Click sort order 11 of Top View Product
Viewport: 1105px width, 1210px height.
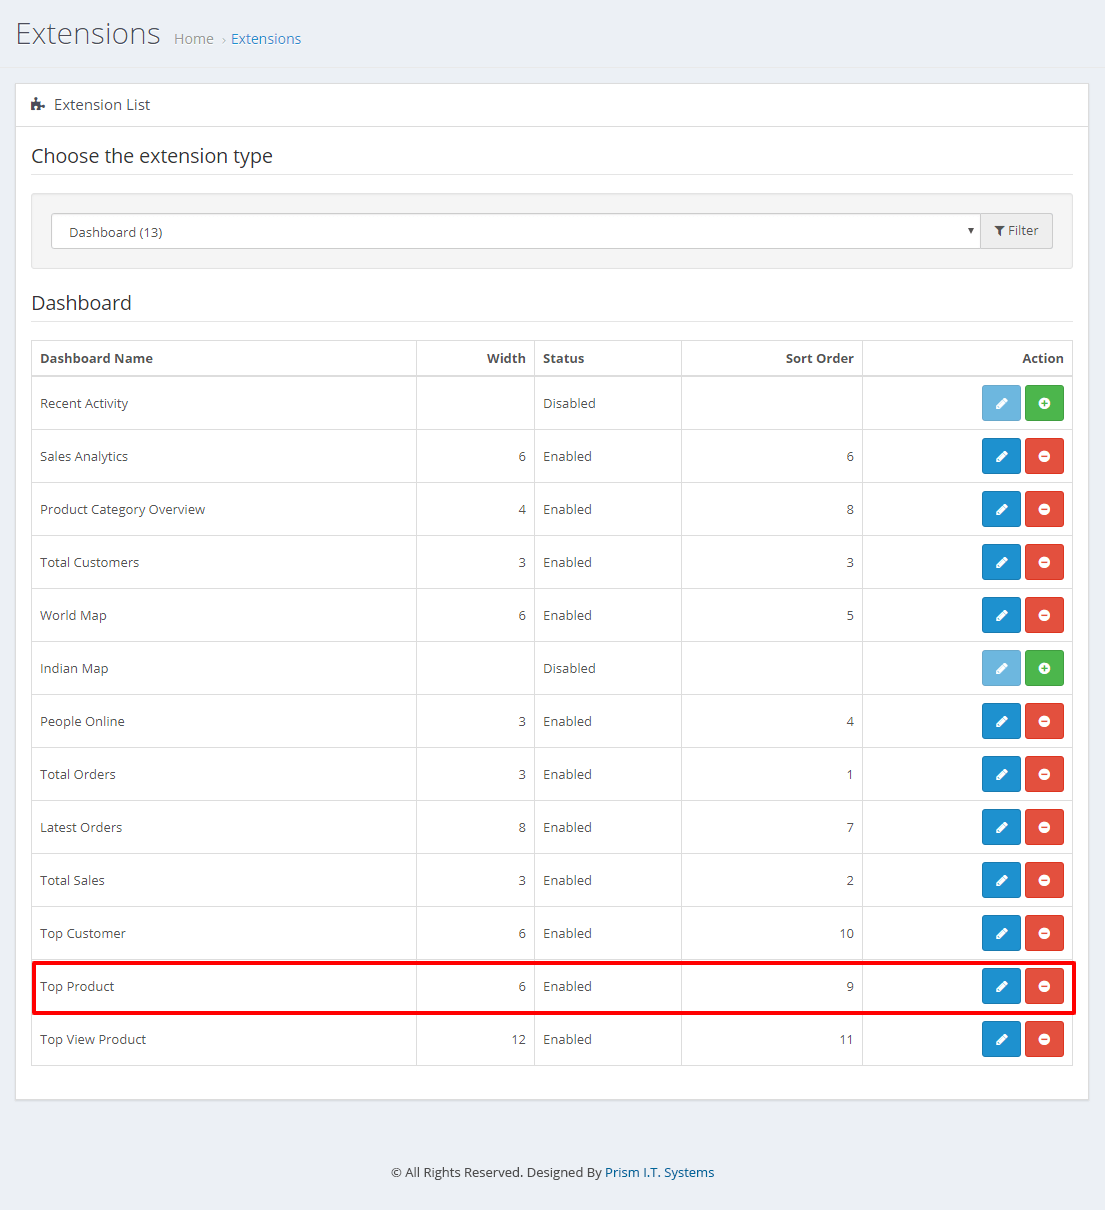(846, 1039)
